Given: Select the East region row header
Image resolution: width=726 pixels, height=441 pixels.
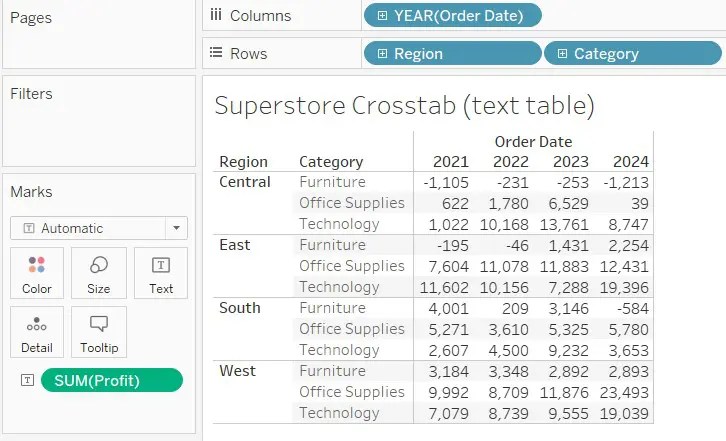Looking at the screenshot, I should pos(235,245).
